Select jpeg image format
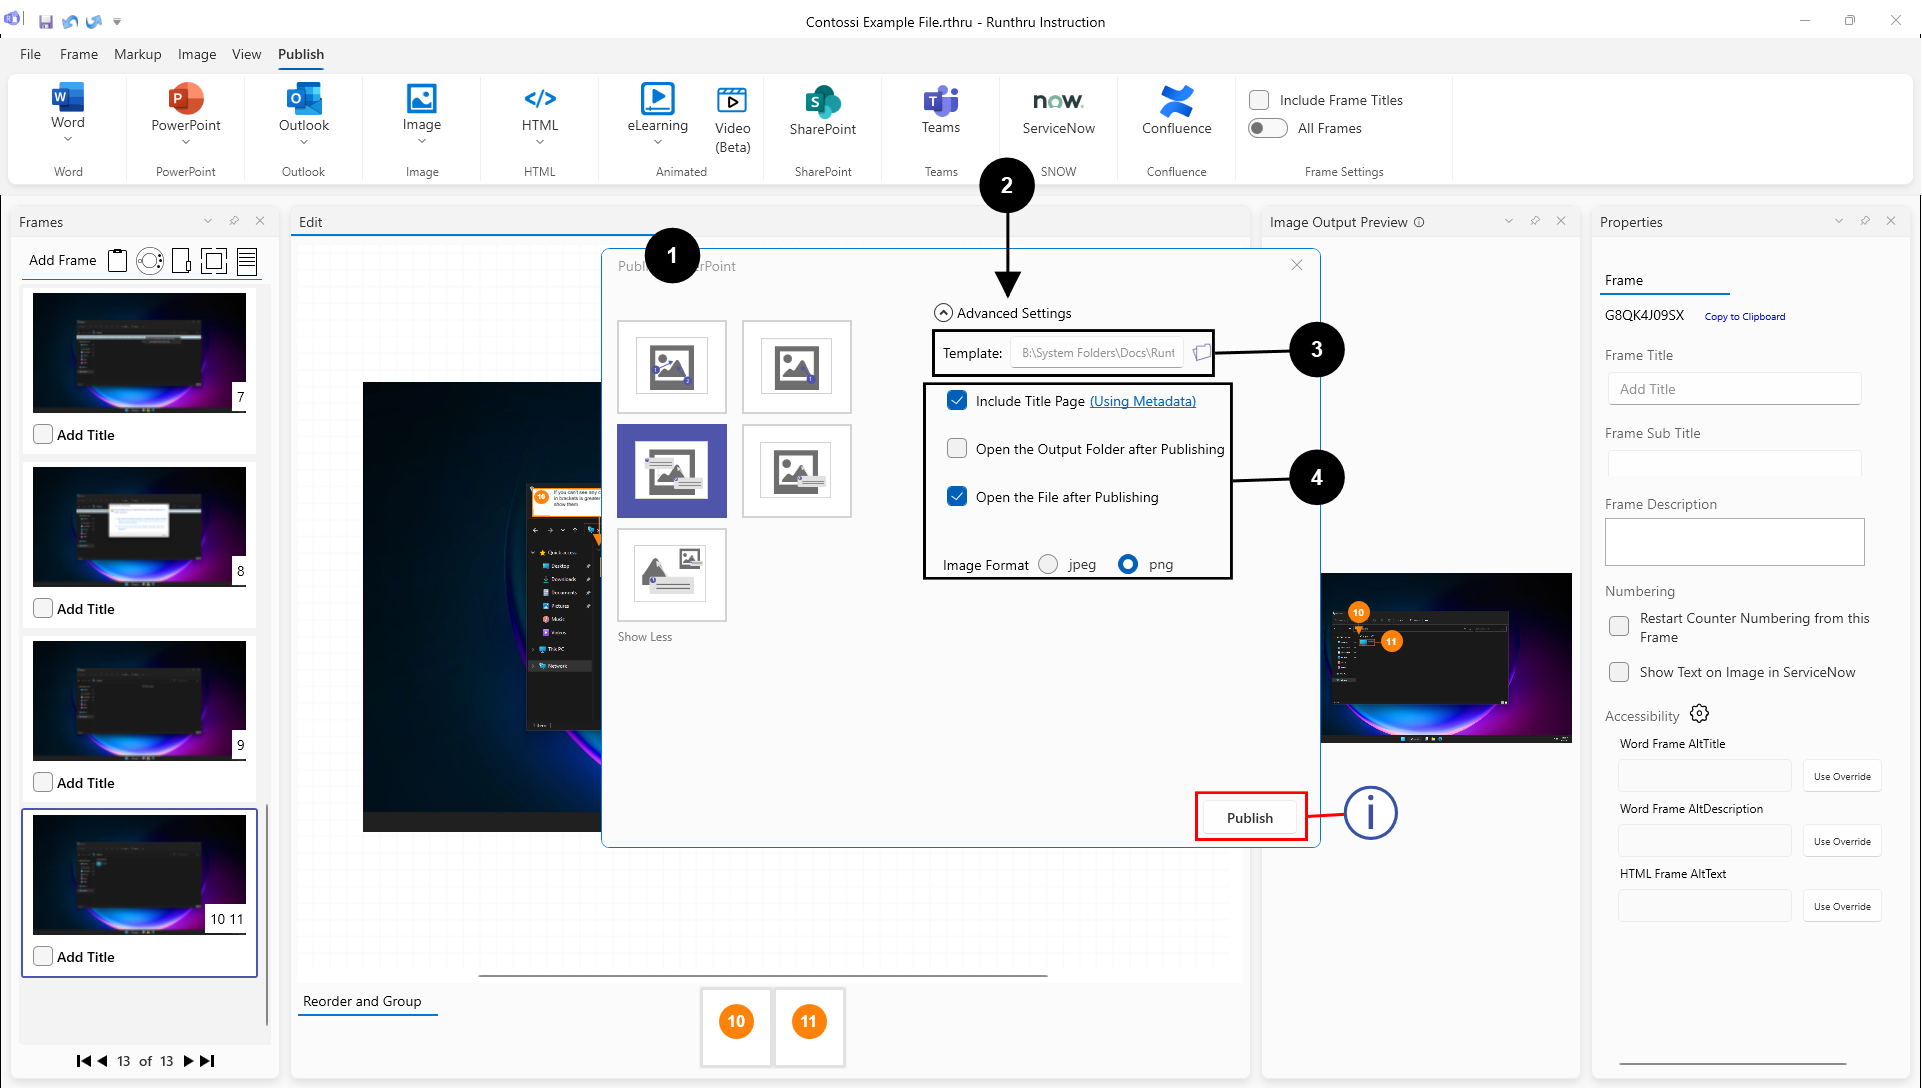The image size is (1922, 1089). click(1048, 564)
